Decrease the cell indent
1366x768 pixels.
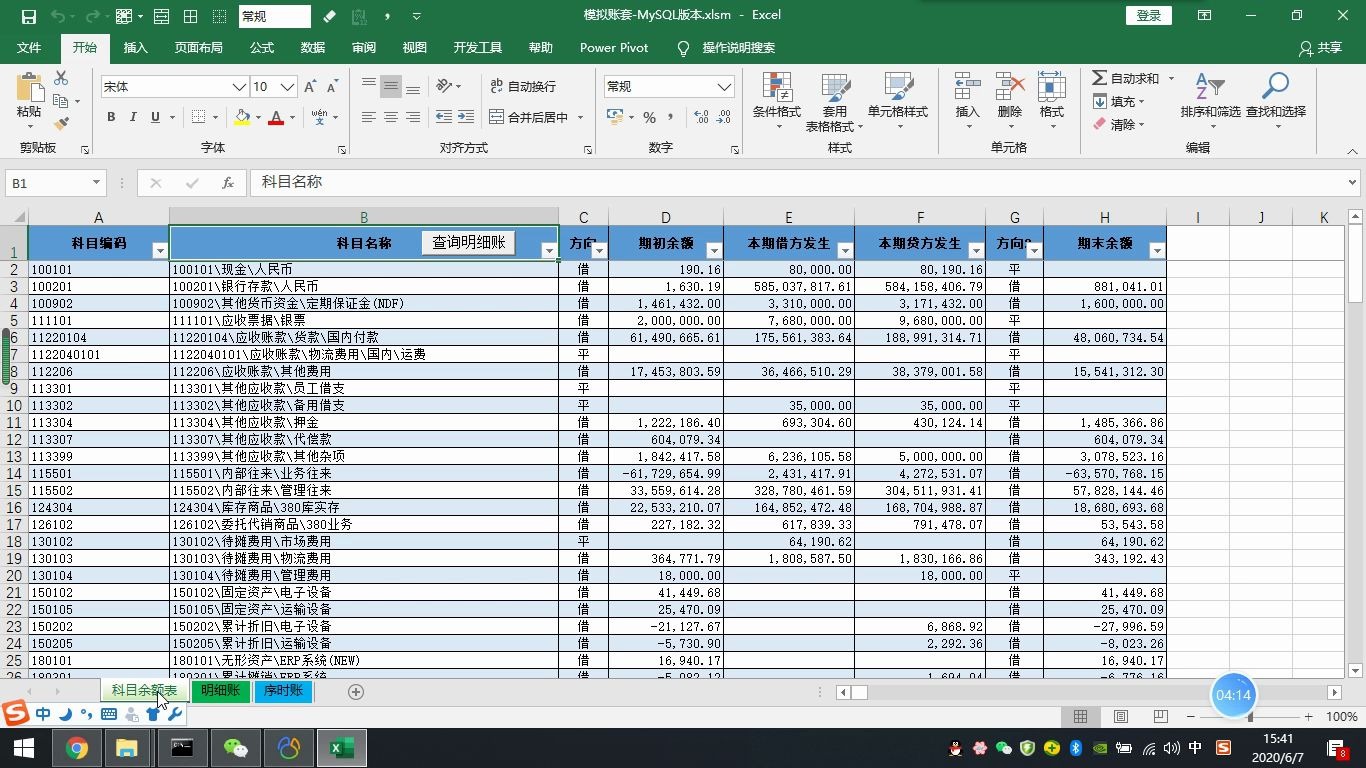pyautogui.click(x=444, y=118)
